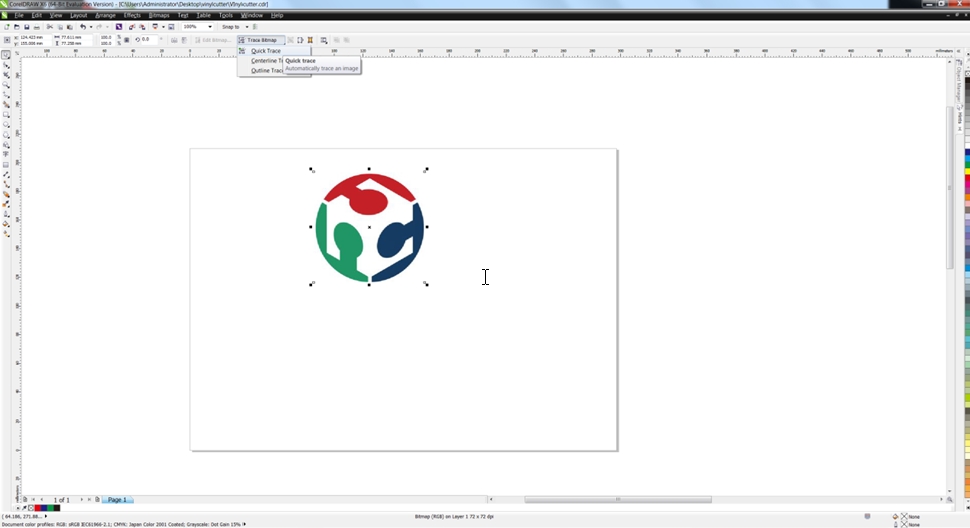Open the View menu

click(56, 15)
